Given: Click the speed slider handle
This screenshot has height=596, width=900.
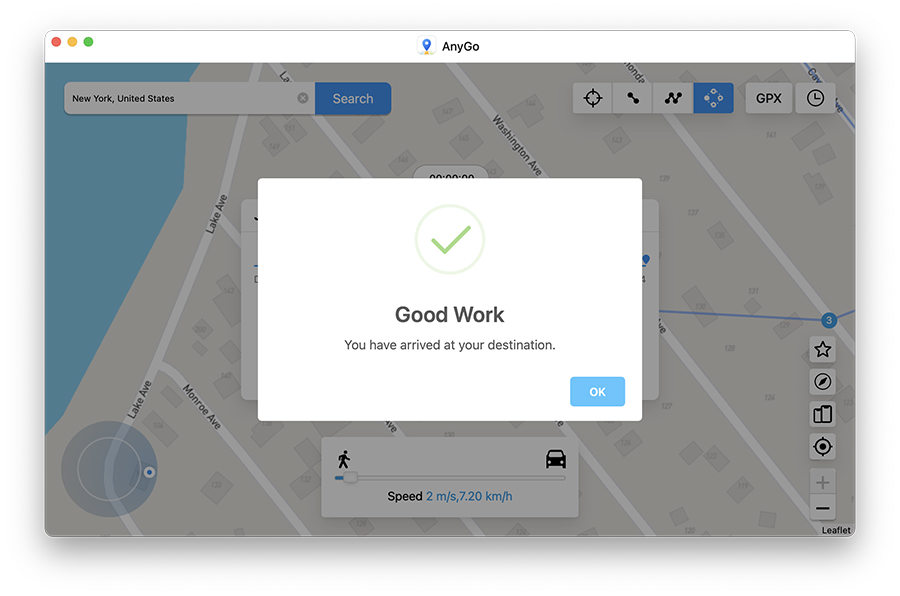Looking at the screenshot, I should click(350, 478).
